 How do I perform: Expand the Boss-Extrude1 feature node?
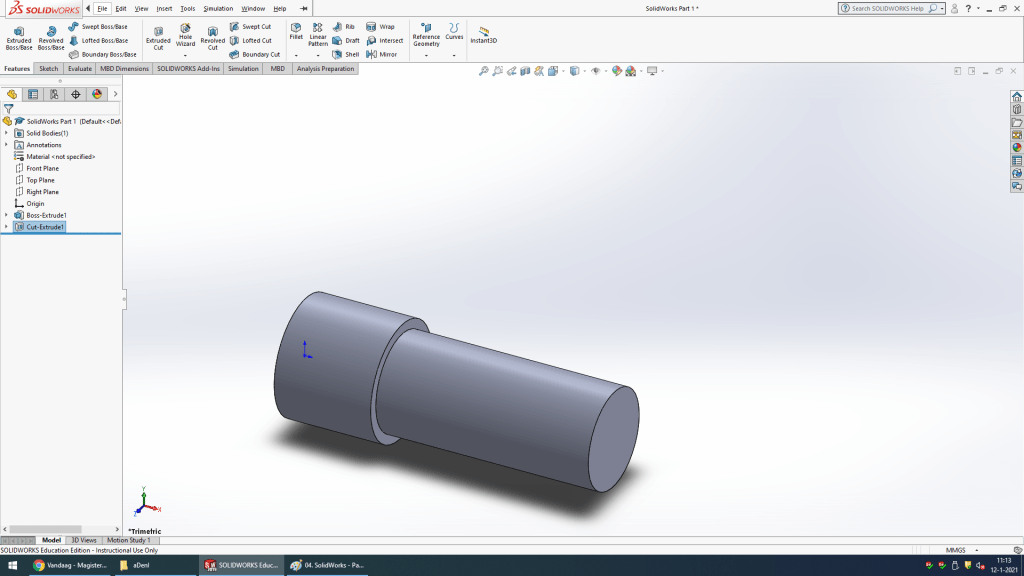6,215
